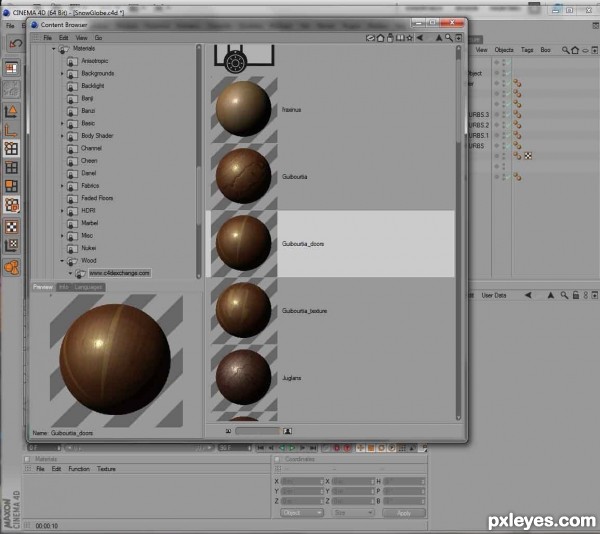600x534 pixels.
Task: Expand the Backgrounds folder
Action: (x=62, y=73)
